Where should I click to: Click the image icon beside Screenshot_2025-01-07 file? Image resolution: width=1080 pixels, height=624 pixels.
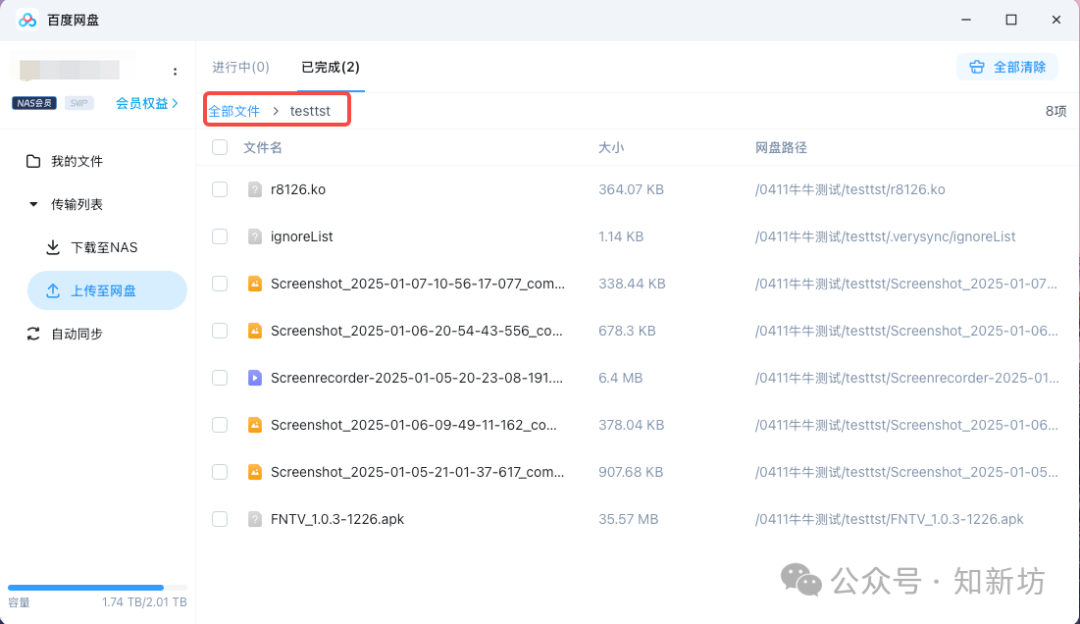pyautogui.click(x=254, y=284)
